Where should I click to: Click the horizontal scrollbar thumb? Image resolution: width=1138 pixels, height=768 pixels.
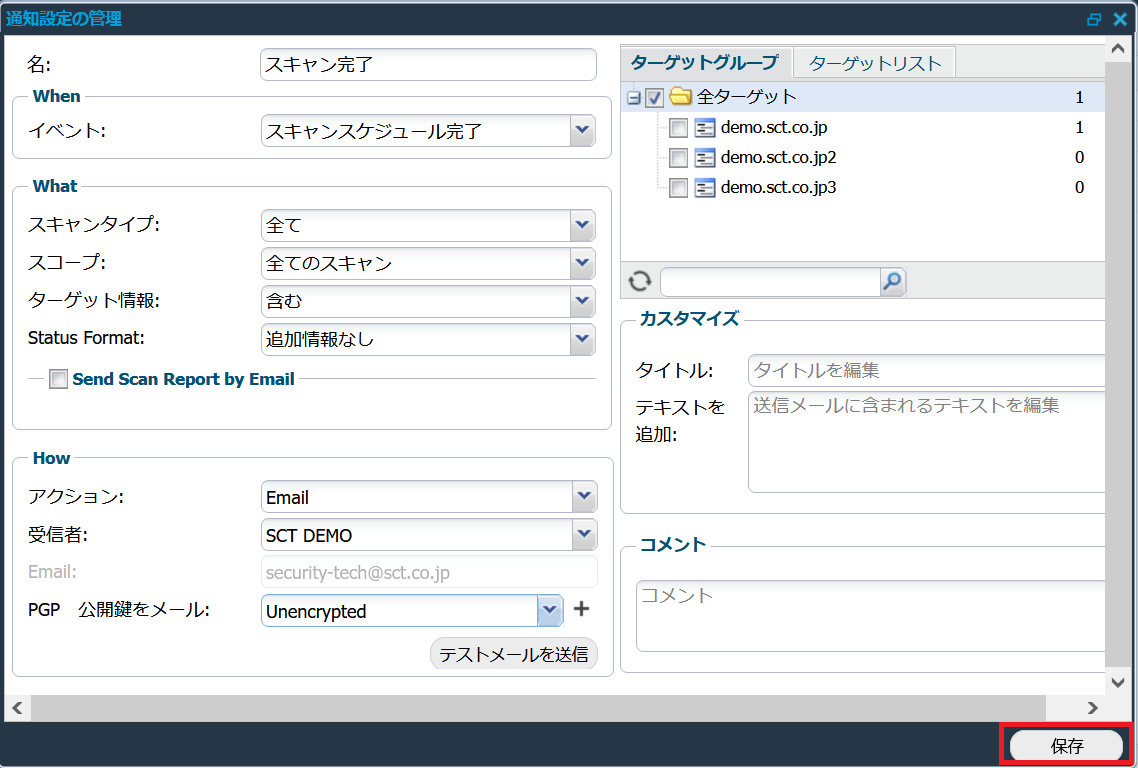[x=539, y=708]
